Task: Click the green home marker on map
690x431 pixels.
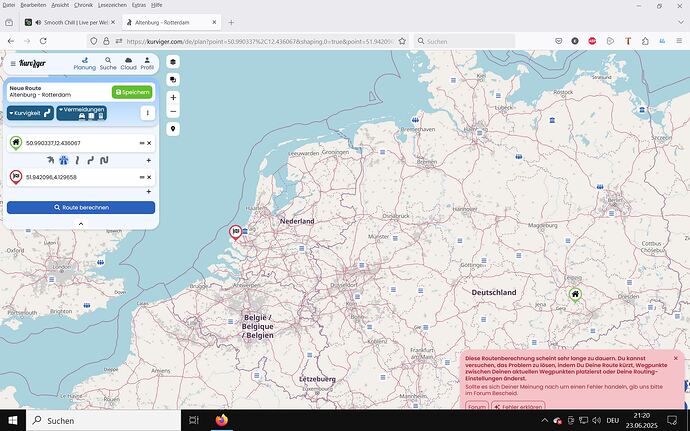Action: [575, 295]
